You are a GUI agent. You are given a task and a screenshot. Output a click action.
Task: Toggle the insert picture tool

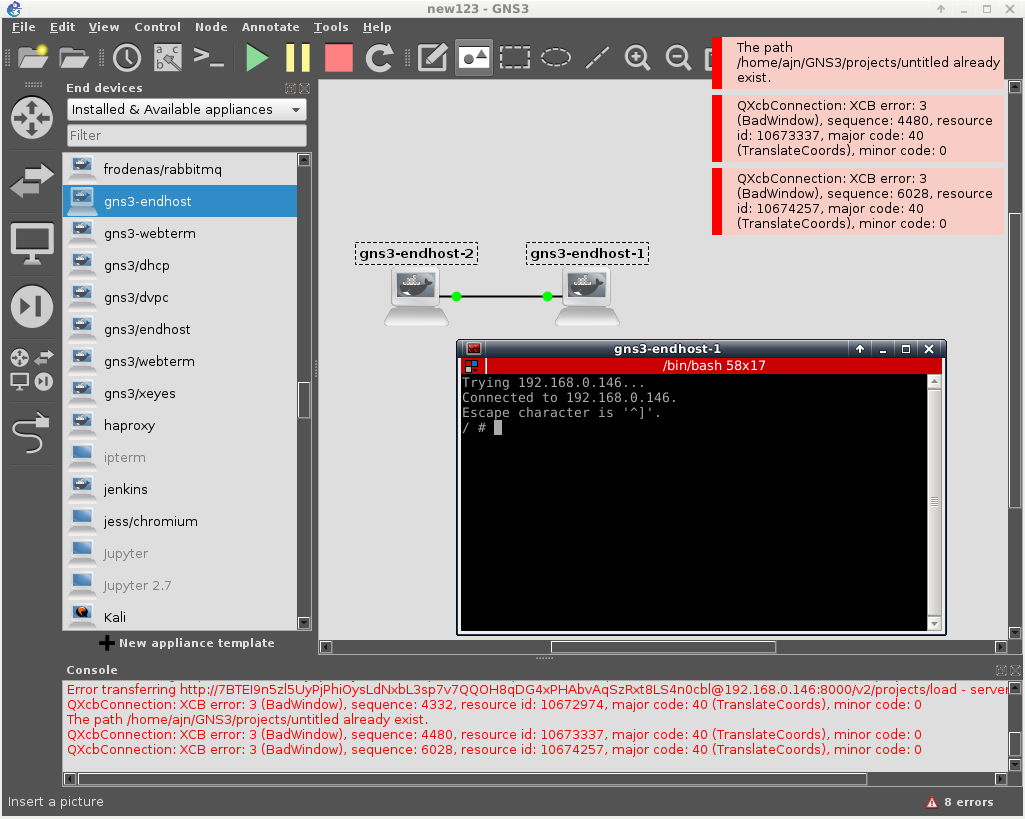(x=473, y=57)
